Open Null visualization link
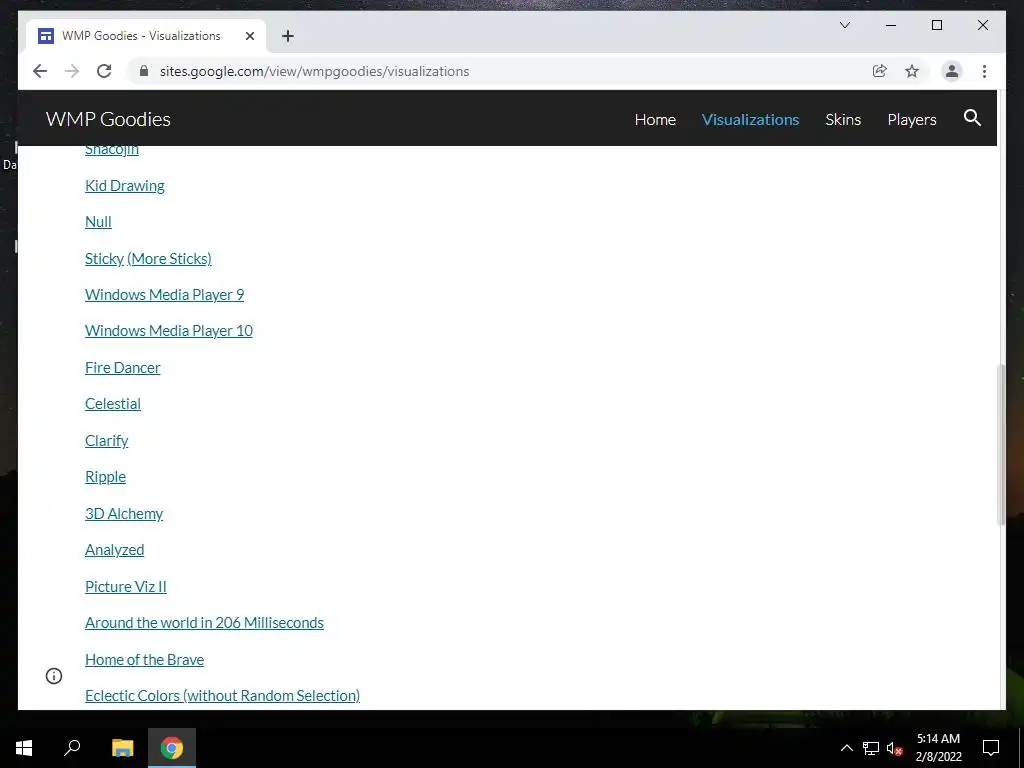This screenshot has height=768, width=1024. (98, 221)
